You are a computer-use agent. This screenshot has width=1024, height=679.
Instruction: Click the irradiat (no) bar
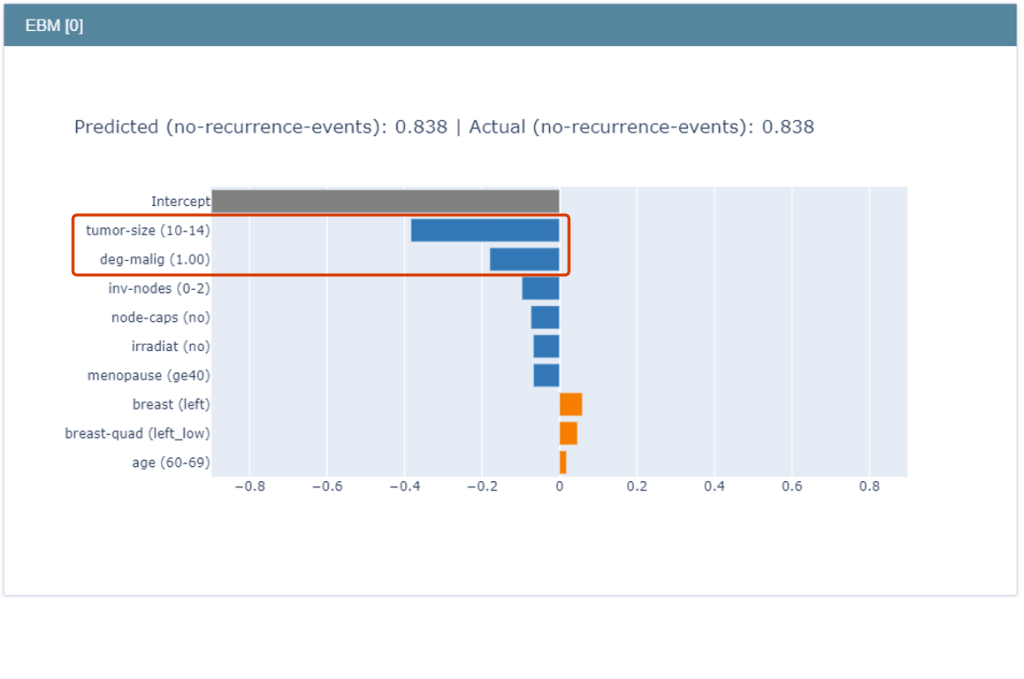[x=545, y=346]
